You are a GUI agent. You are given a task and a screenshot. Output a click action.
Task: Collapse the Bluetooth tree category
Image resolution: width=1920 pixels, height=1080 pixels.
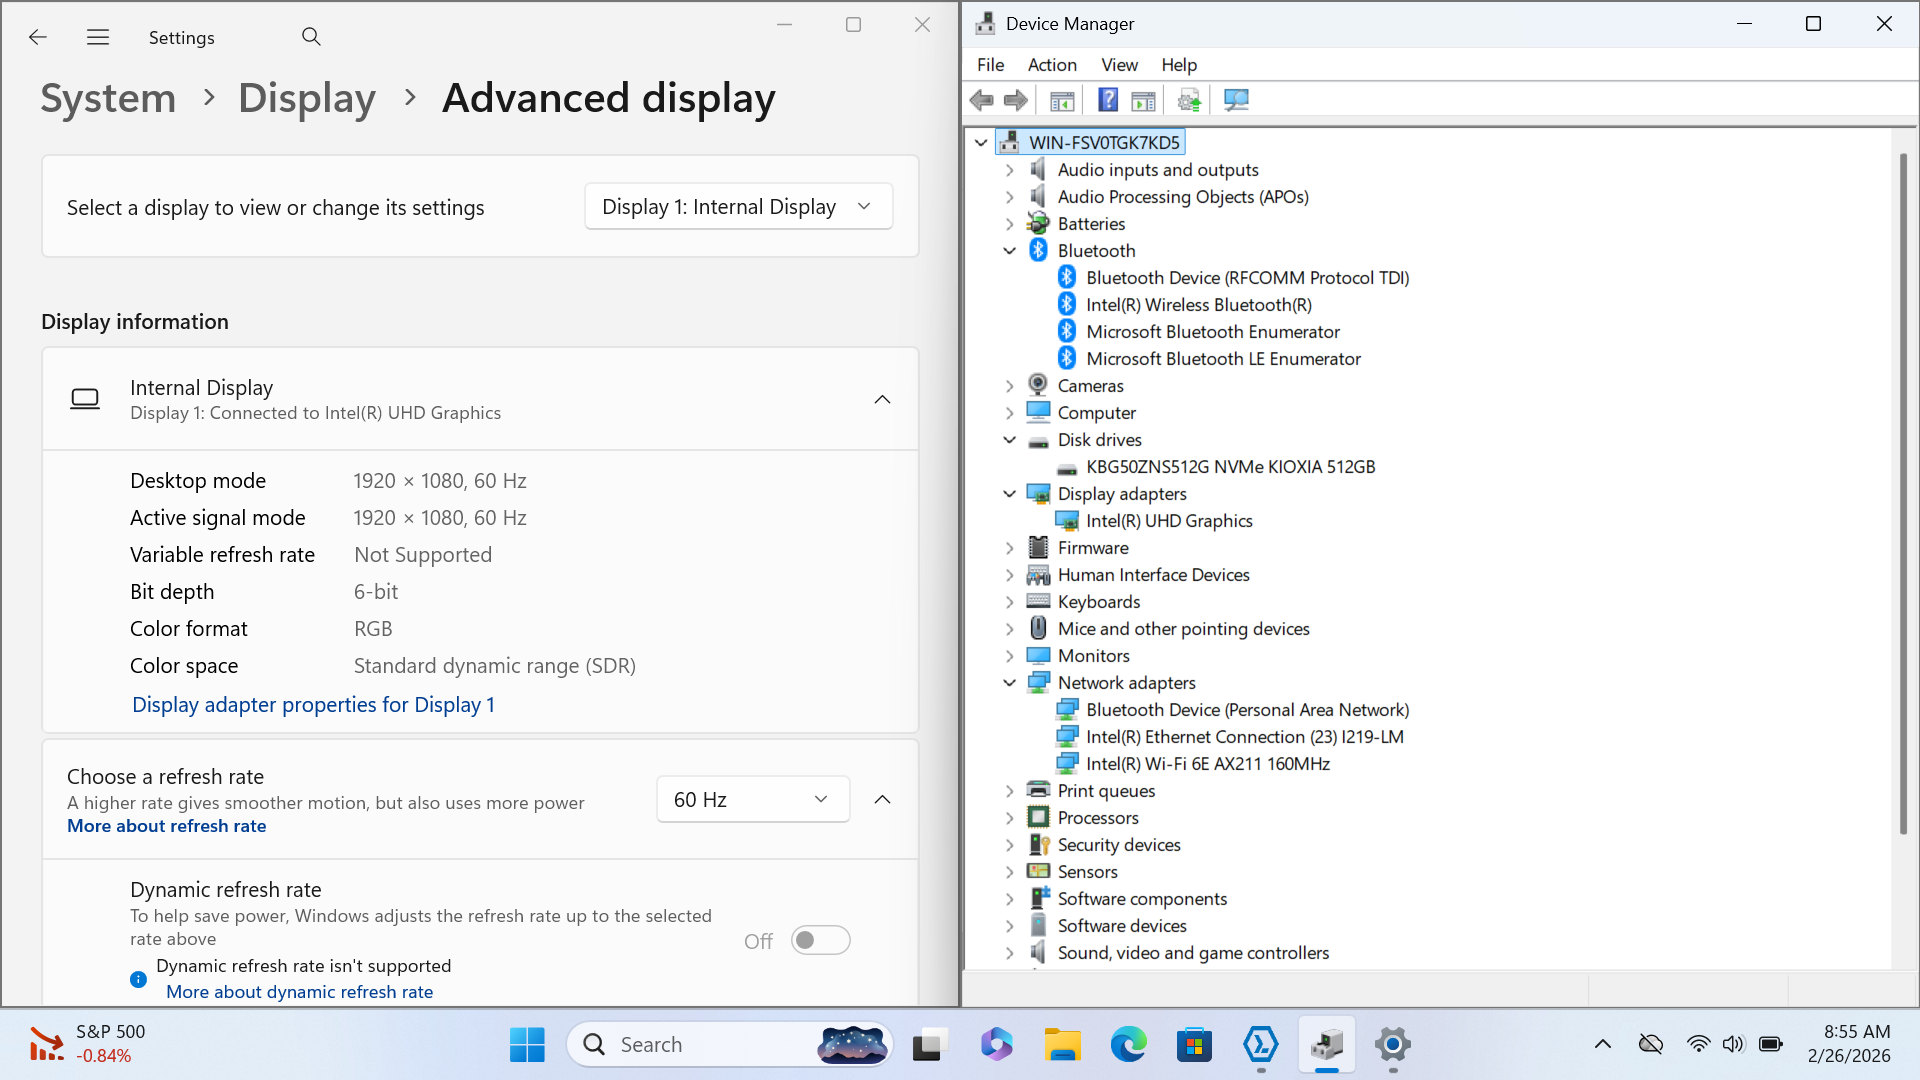pos(1009,251)
